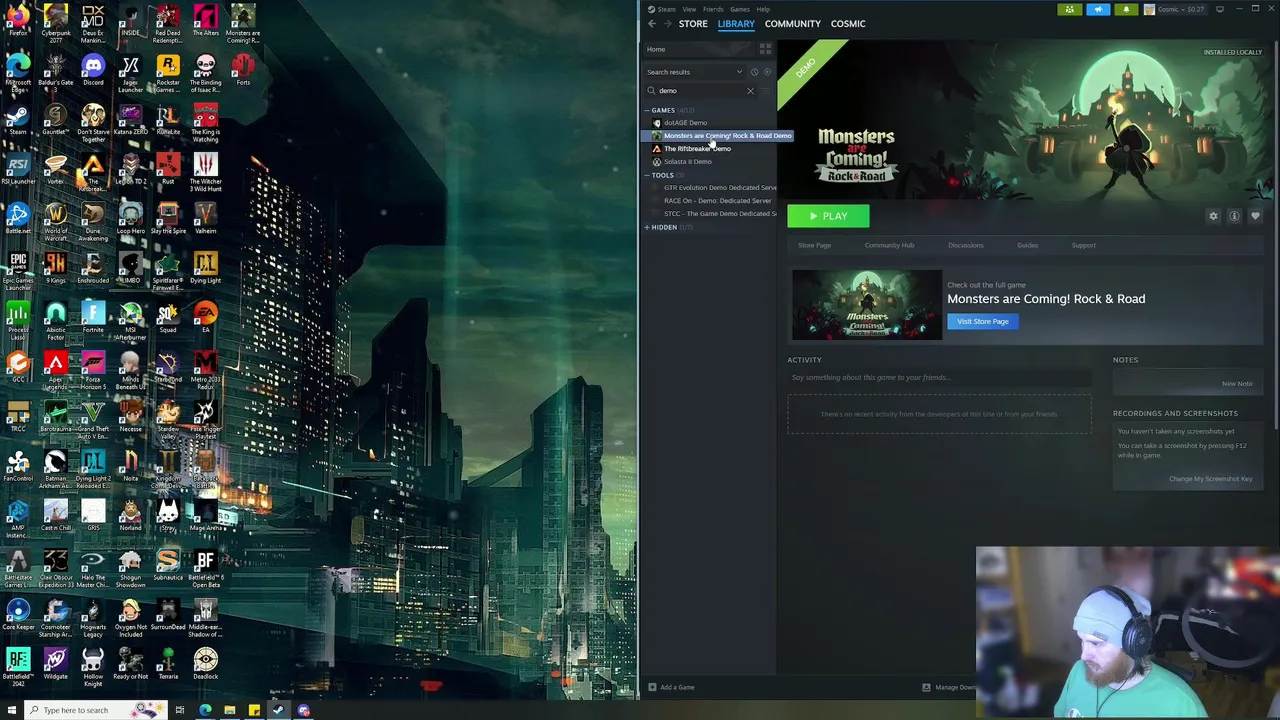This screenshot has height=720, width=1280.
Task: Open the Steam icon on the taskbar
Action: click(278, 710)
